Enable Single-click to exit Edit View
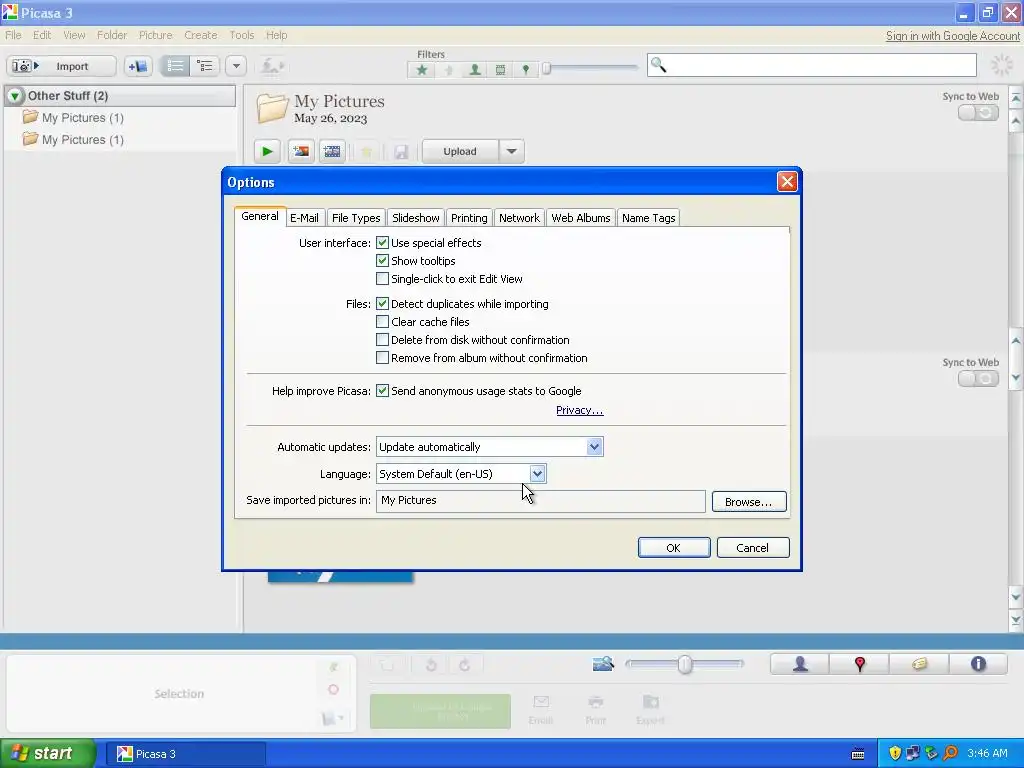This screenshot has width=1024, height=768. click(382, 279)
